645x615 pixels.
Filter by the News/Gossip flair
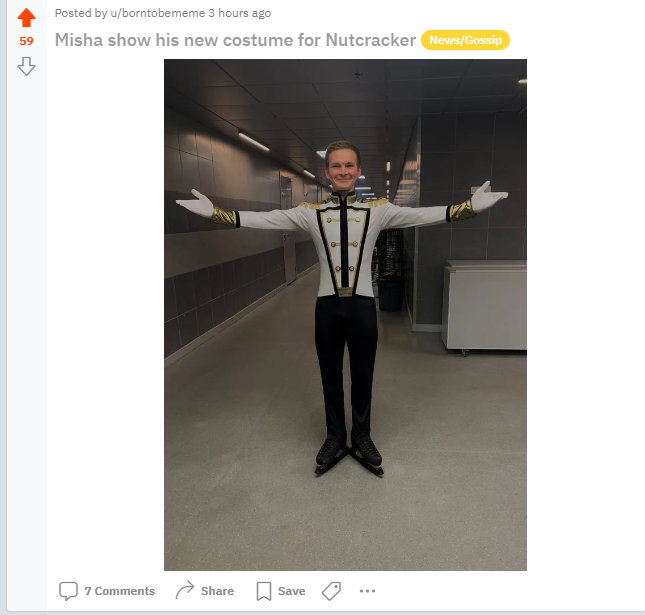(465, 40)
